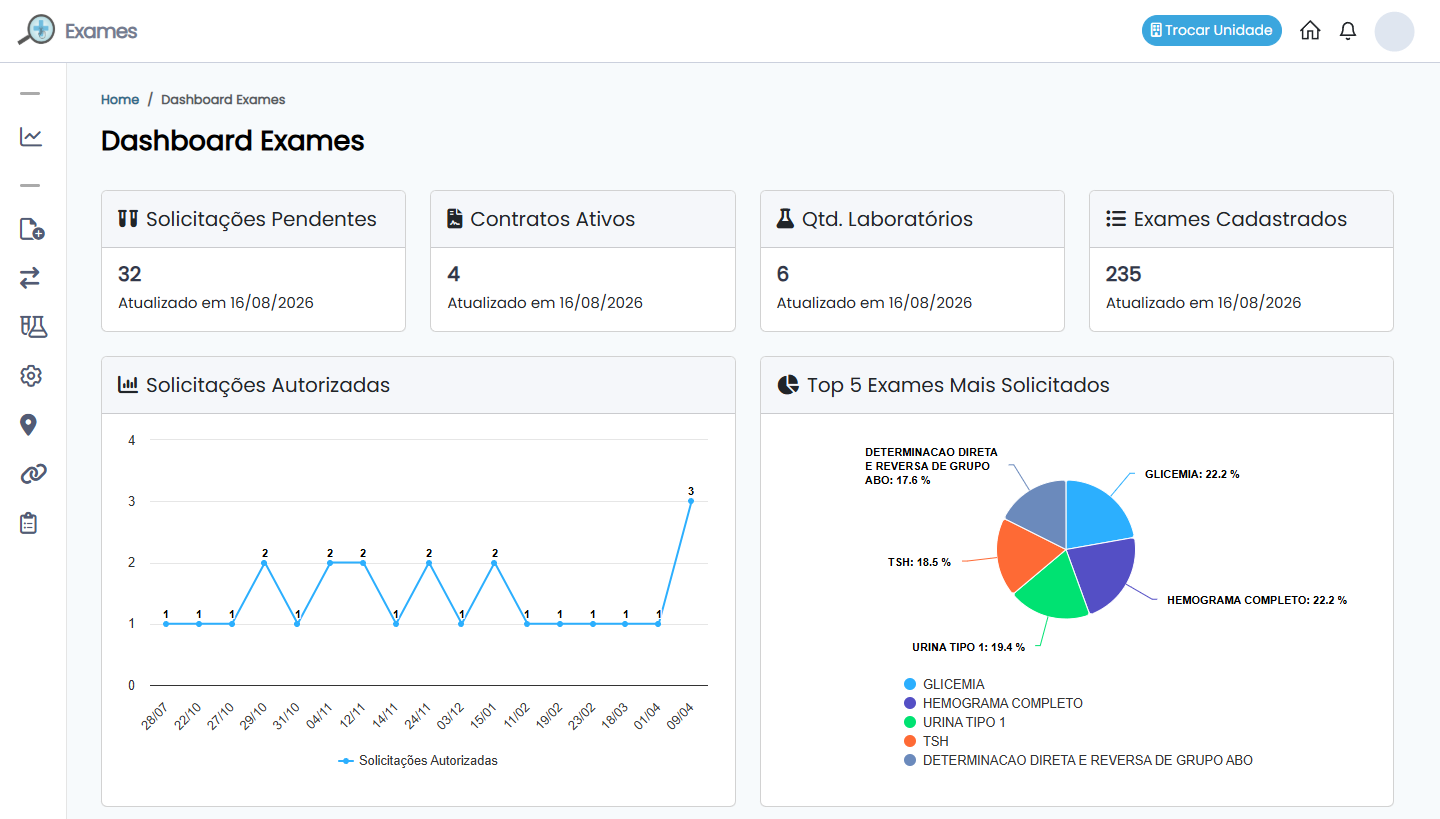
Task: Toggle HEMOGRAMA COMPLETO legend entry
Action: 993,703
